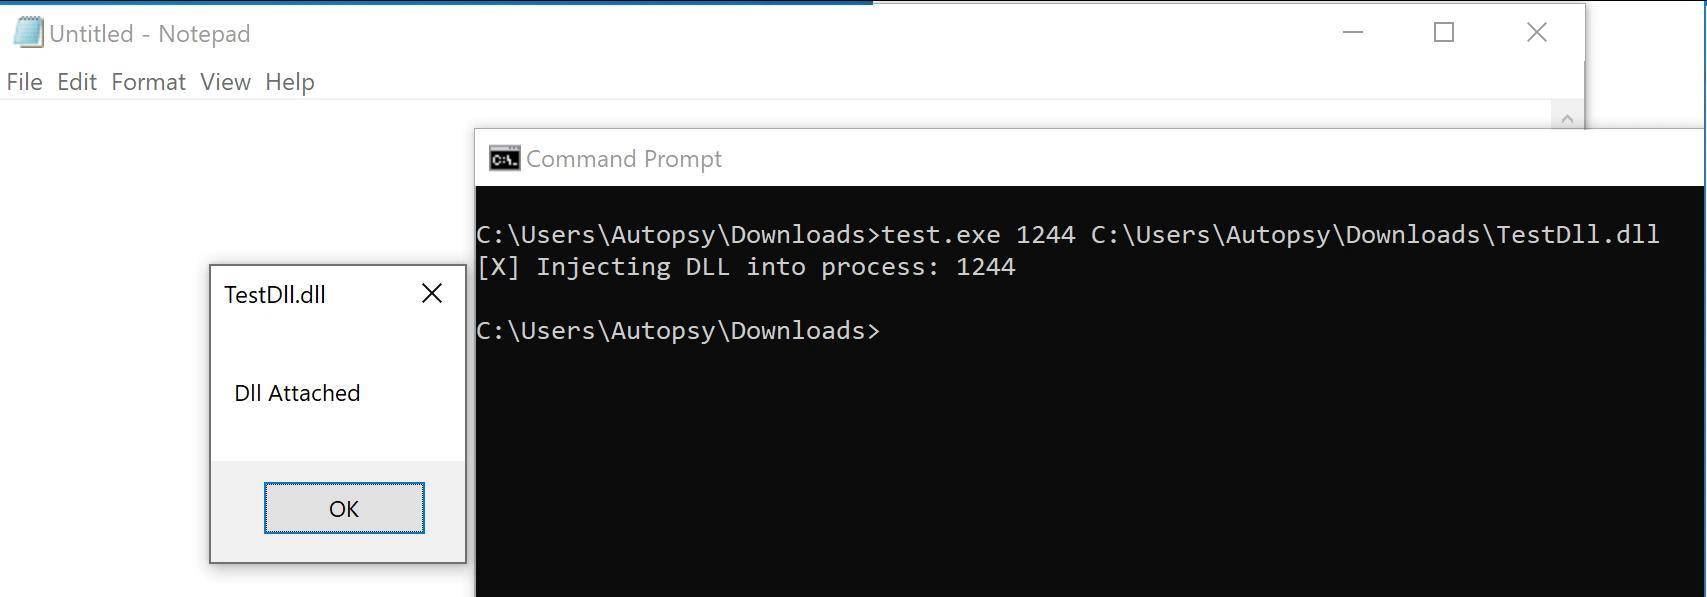This screenshot has height=597, width=1707.
Task: Open the View menu
Action: click(225, 82)
